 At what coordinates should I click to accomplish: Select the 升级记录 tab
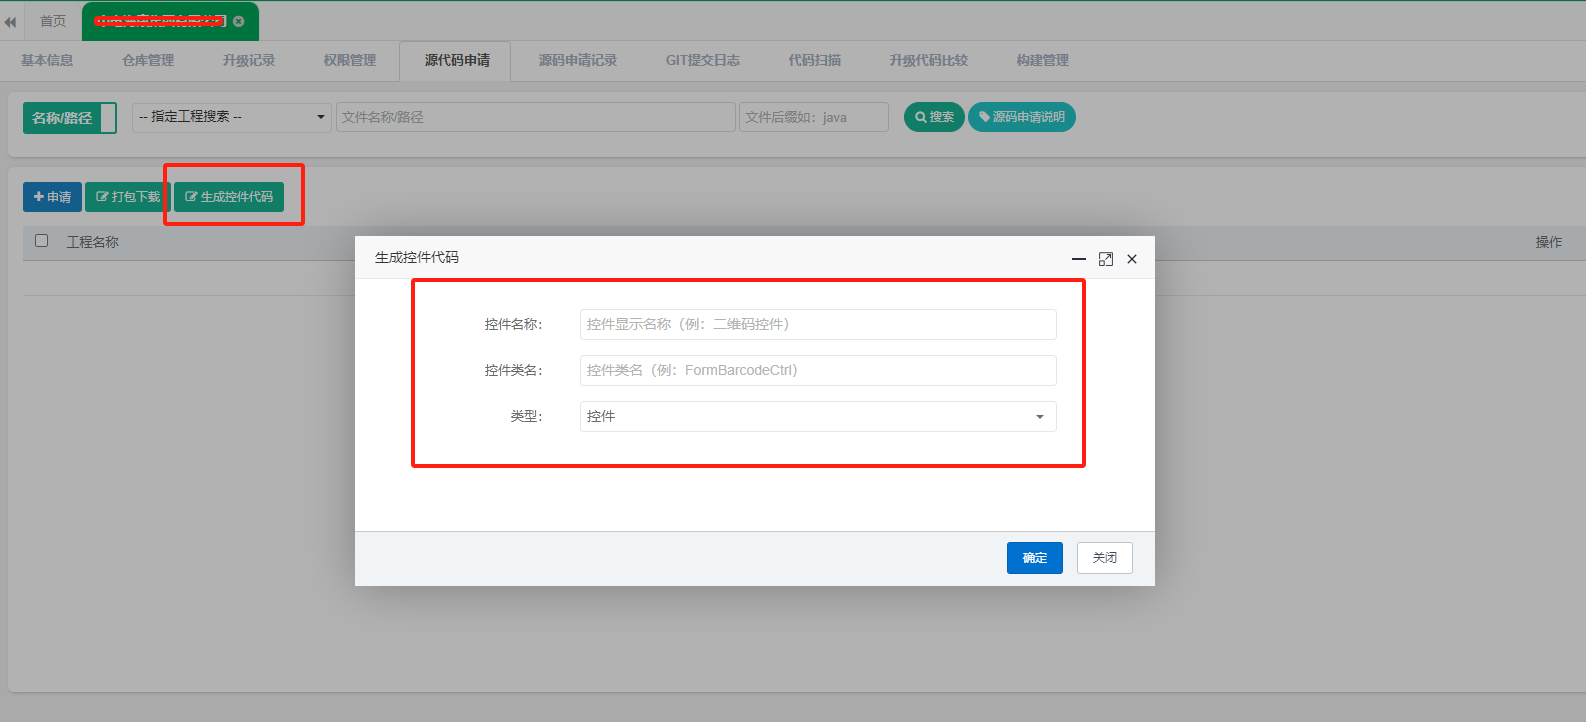[249, 61]
